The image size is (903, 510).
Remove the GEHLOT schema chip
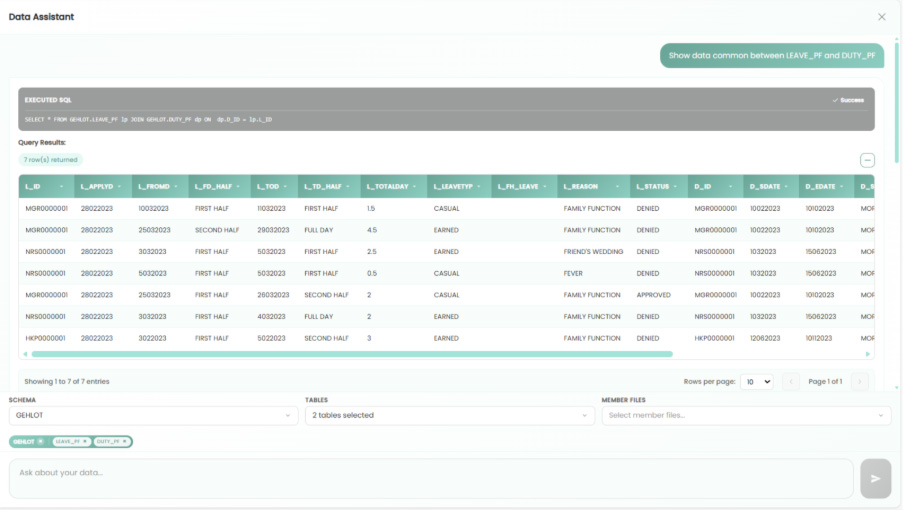[x=41, y=441]
